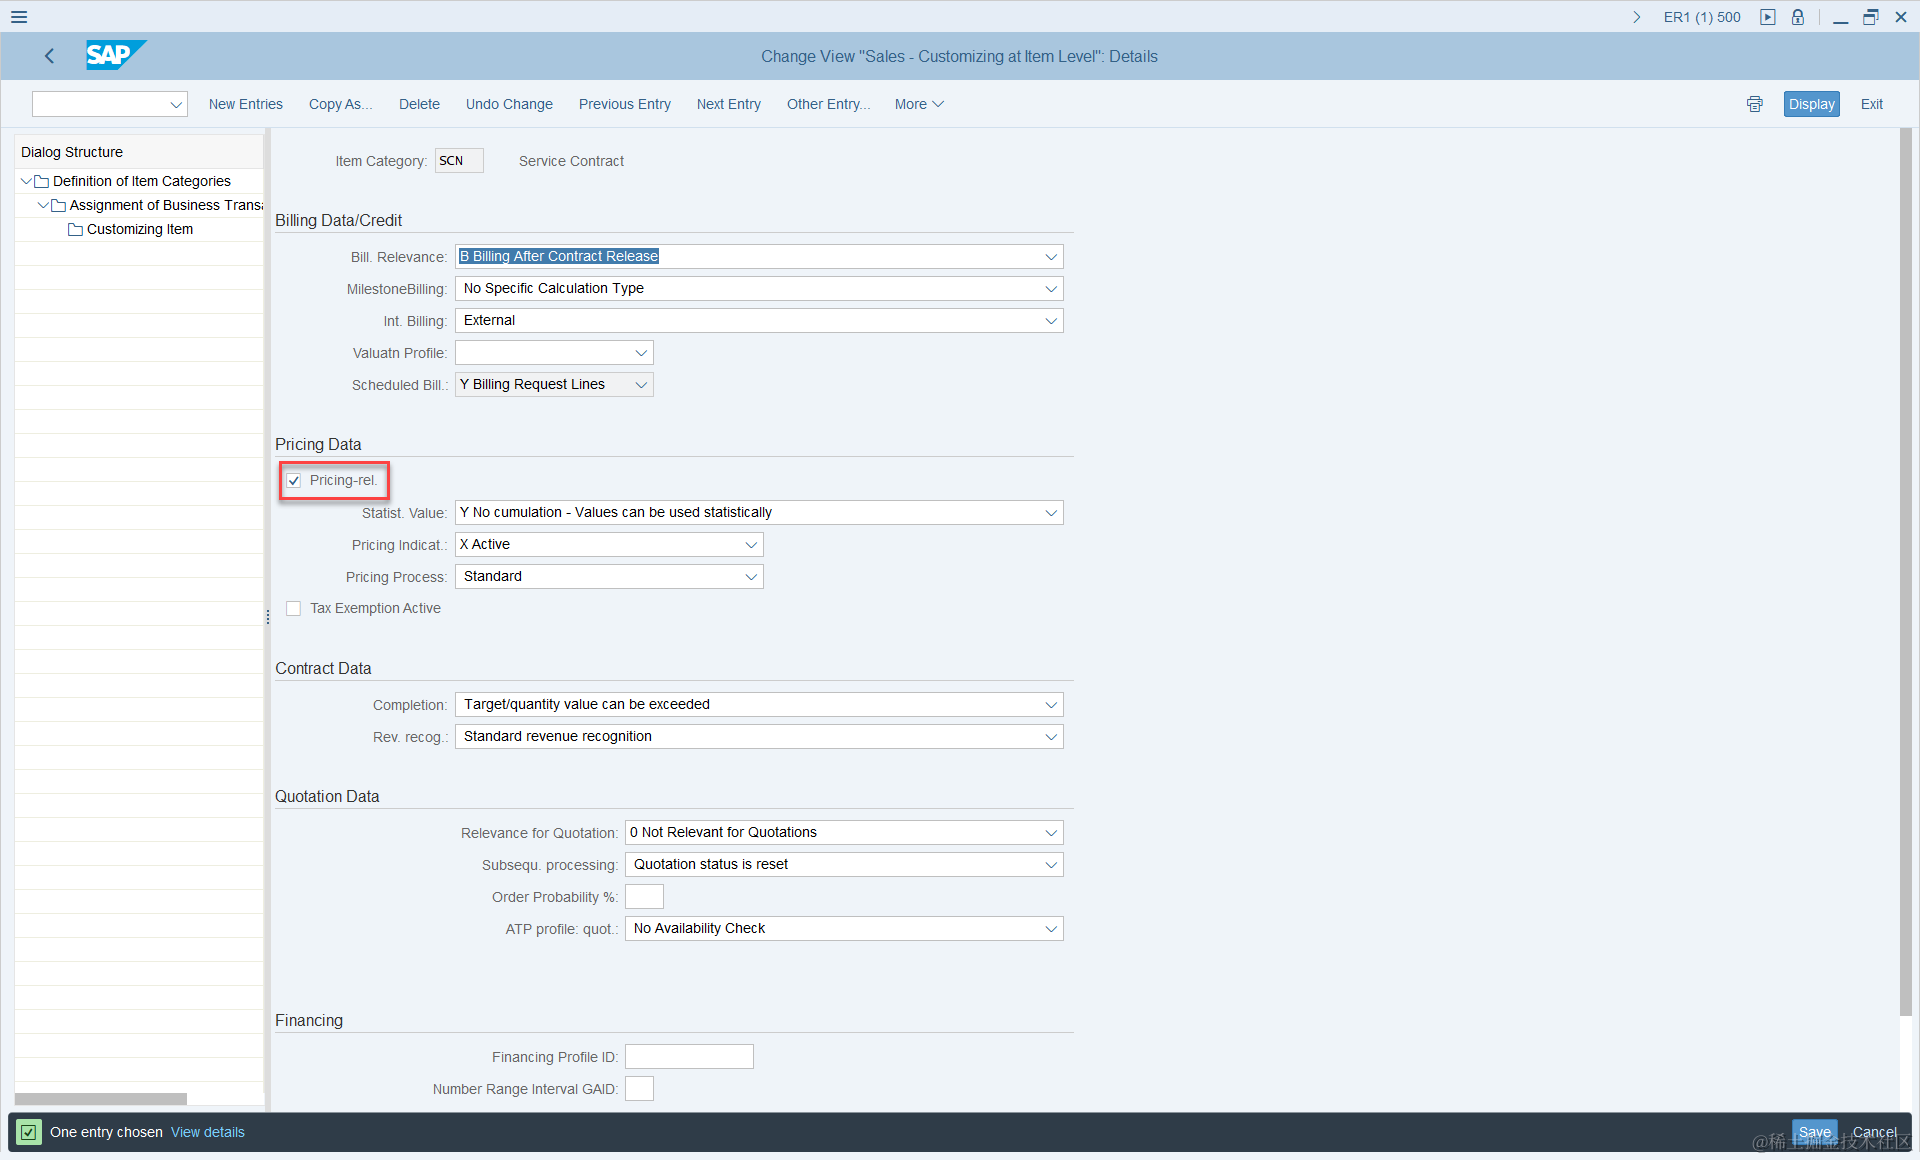Screen dimensions: 1920x1160
Task: Expand the Rev. recog. dropdown list
Action: point(1051,737)
